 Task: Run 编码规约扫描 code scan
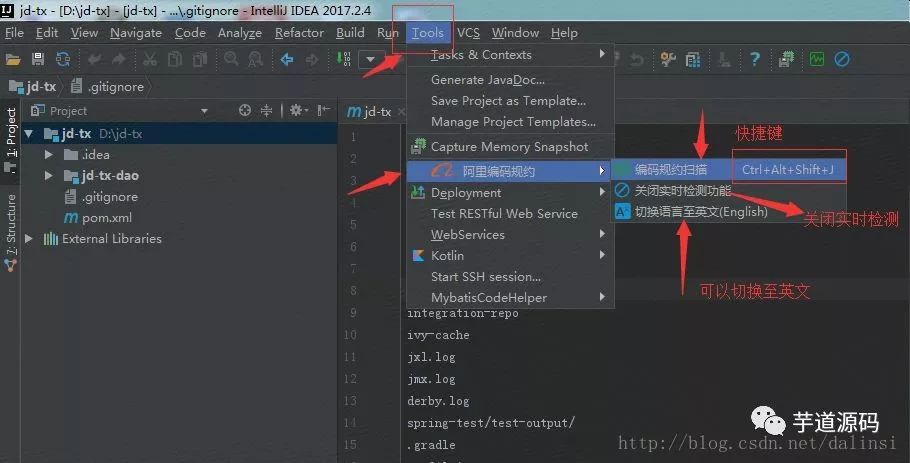point(729,170)
